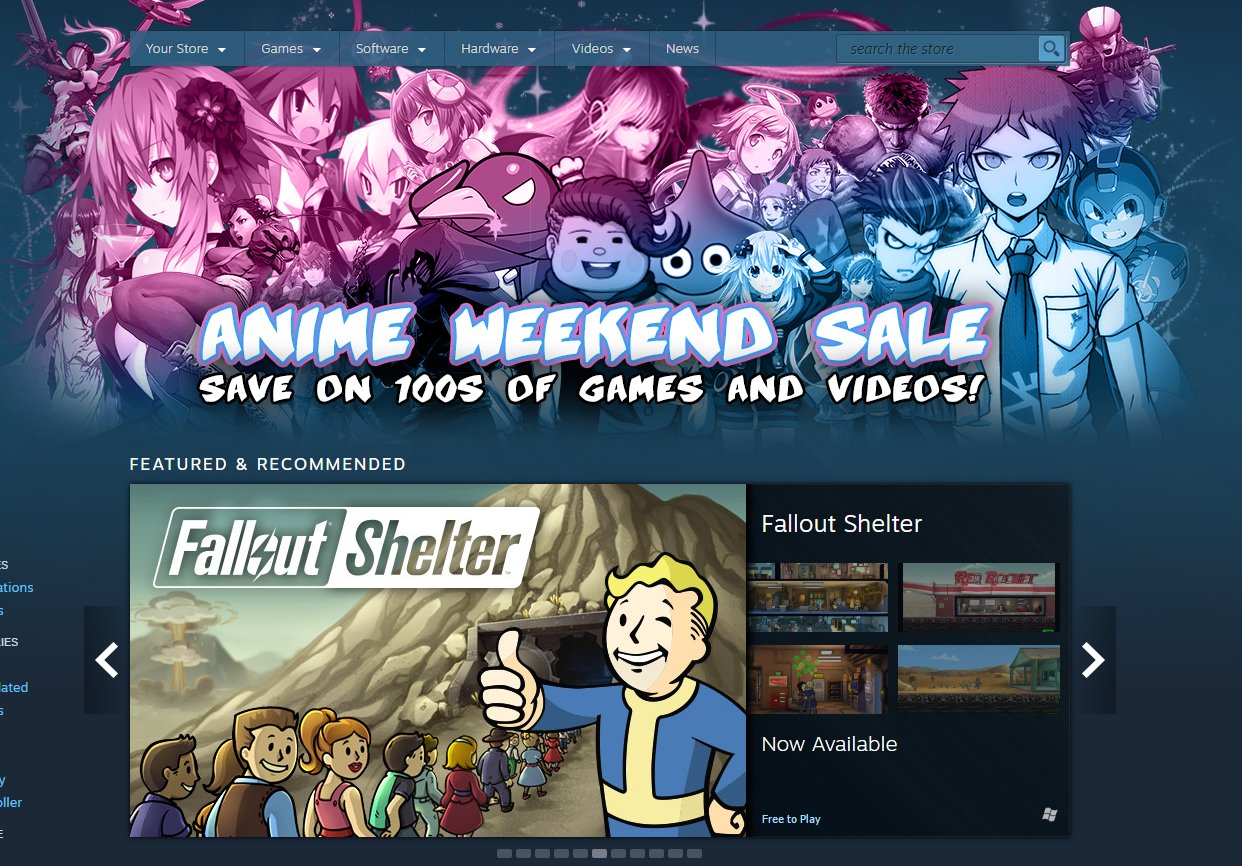View the vault interior screenshot with green cloud
Screen dimensions: 1242x866
pyautogui.click(x=817, y=679)
